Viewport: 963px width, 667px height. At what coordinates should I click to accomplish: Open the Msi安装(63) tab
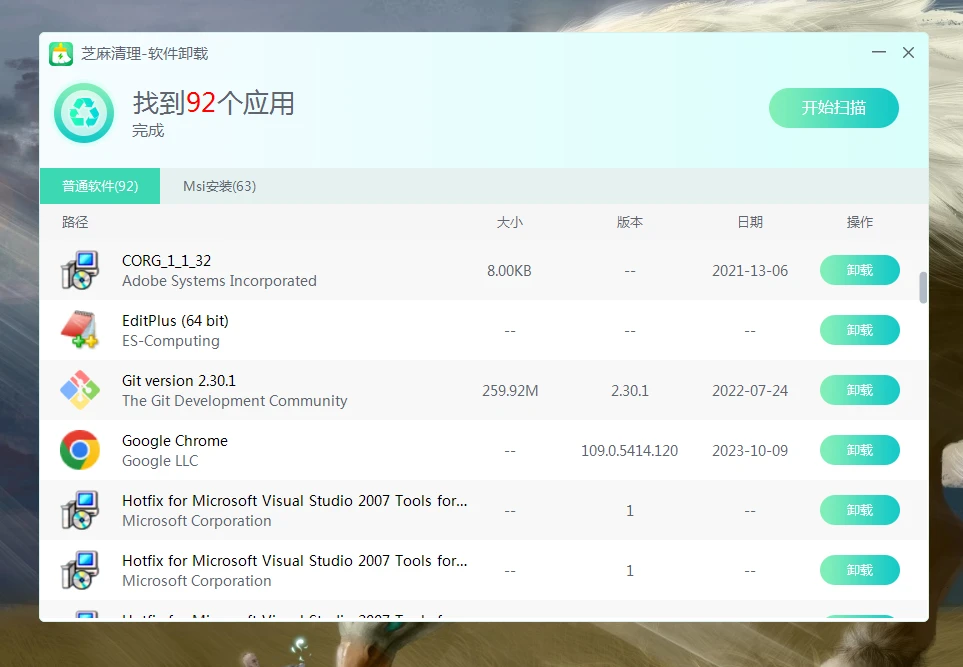click(x=219, y=186)
